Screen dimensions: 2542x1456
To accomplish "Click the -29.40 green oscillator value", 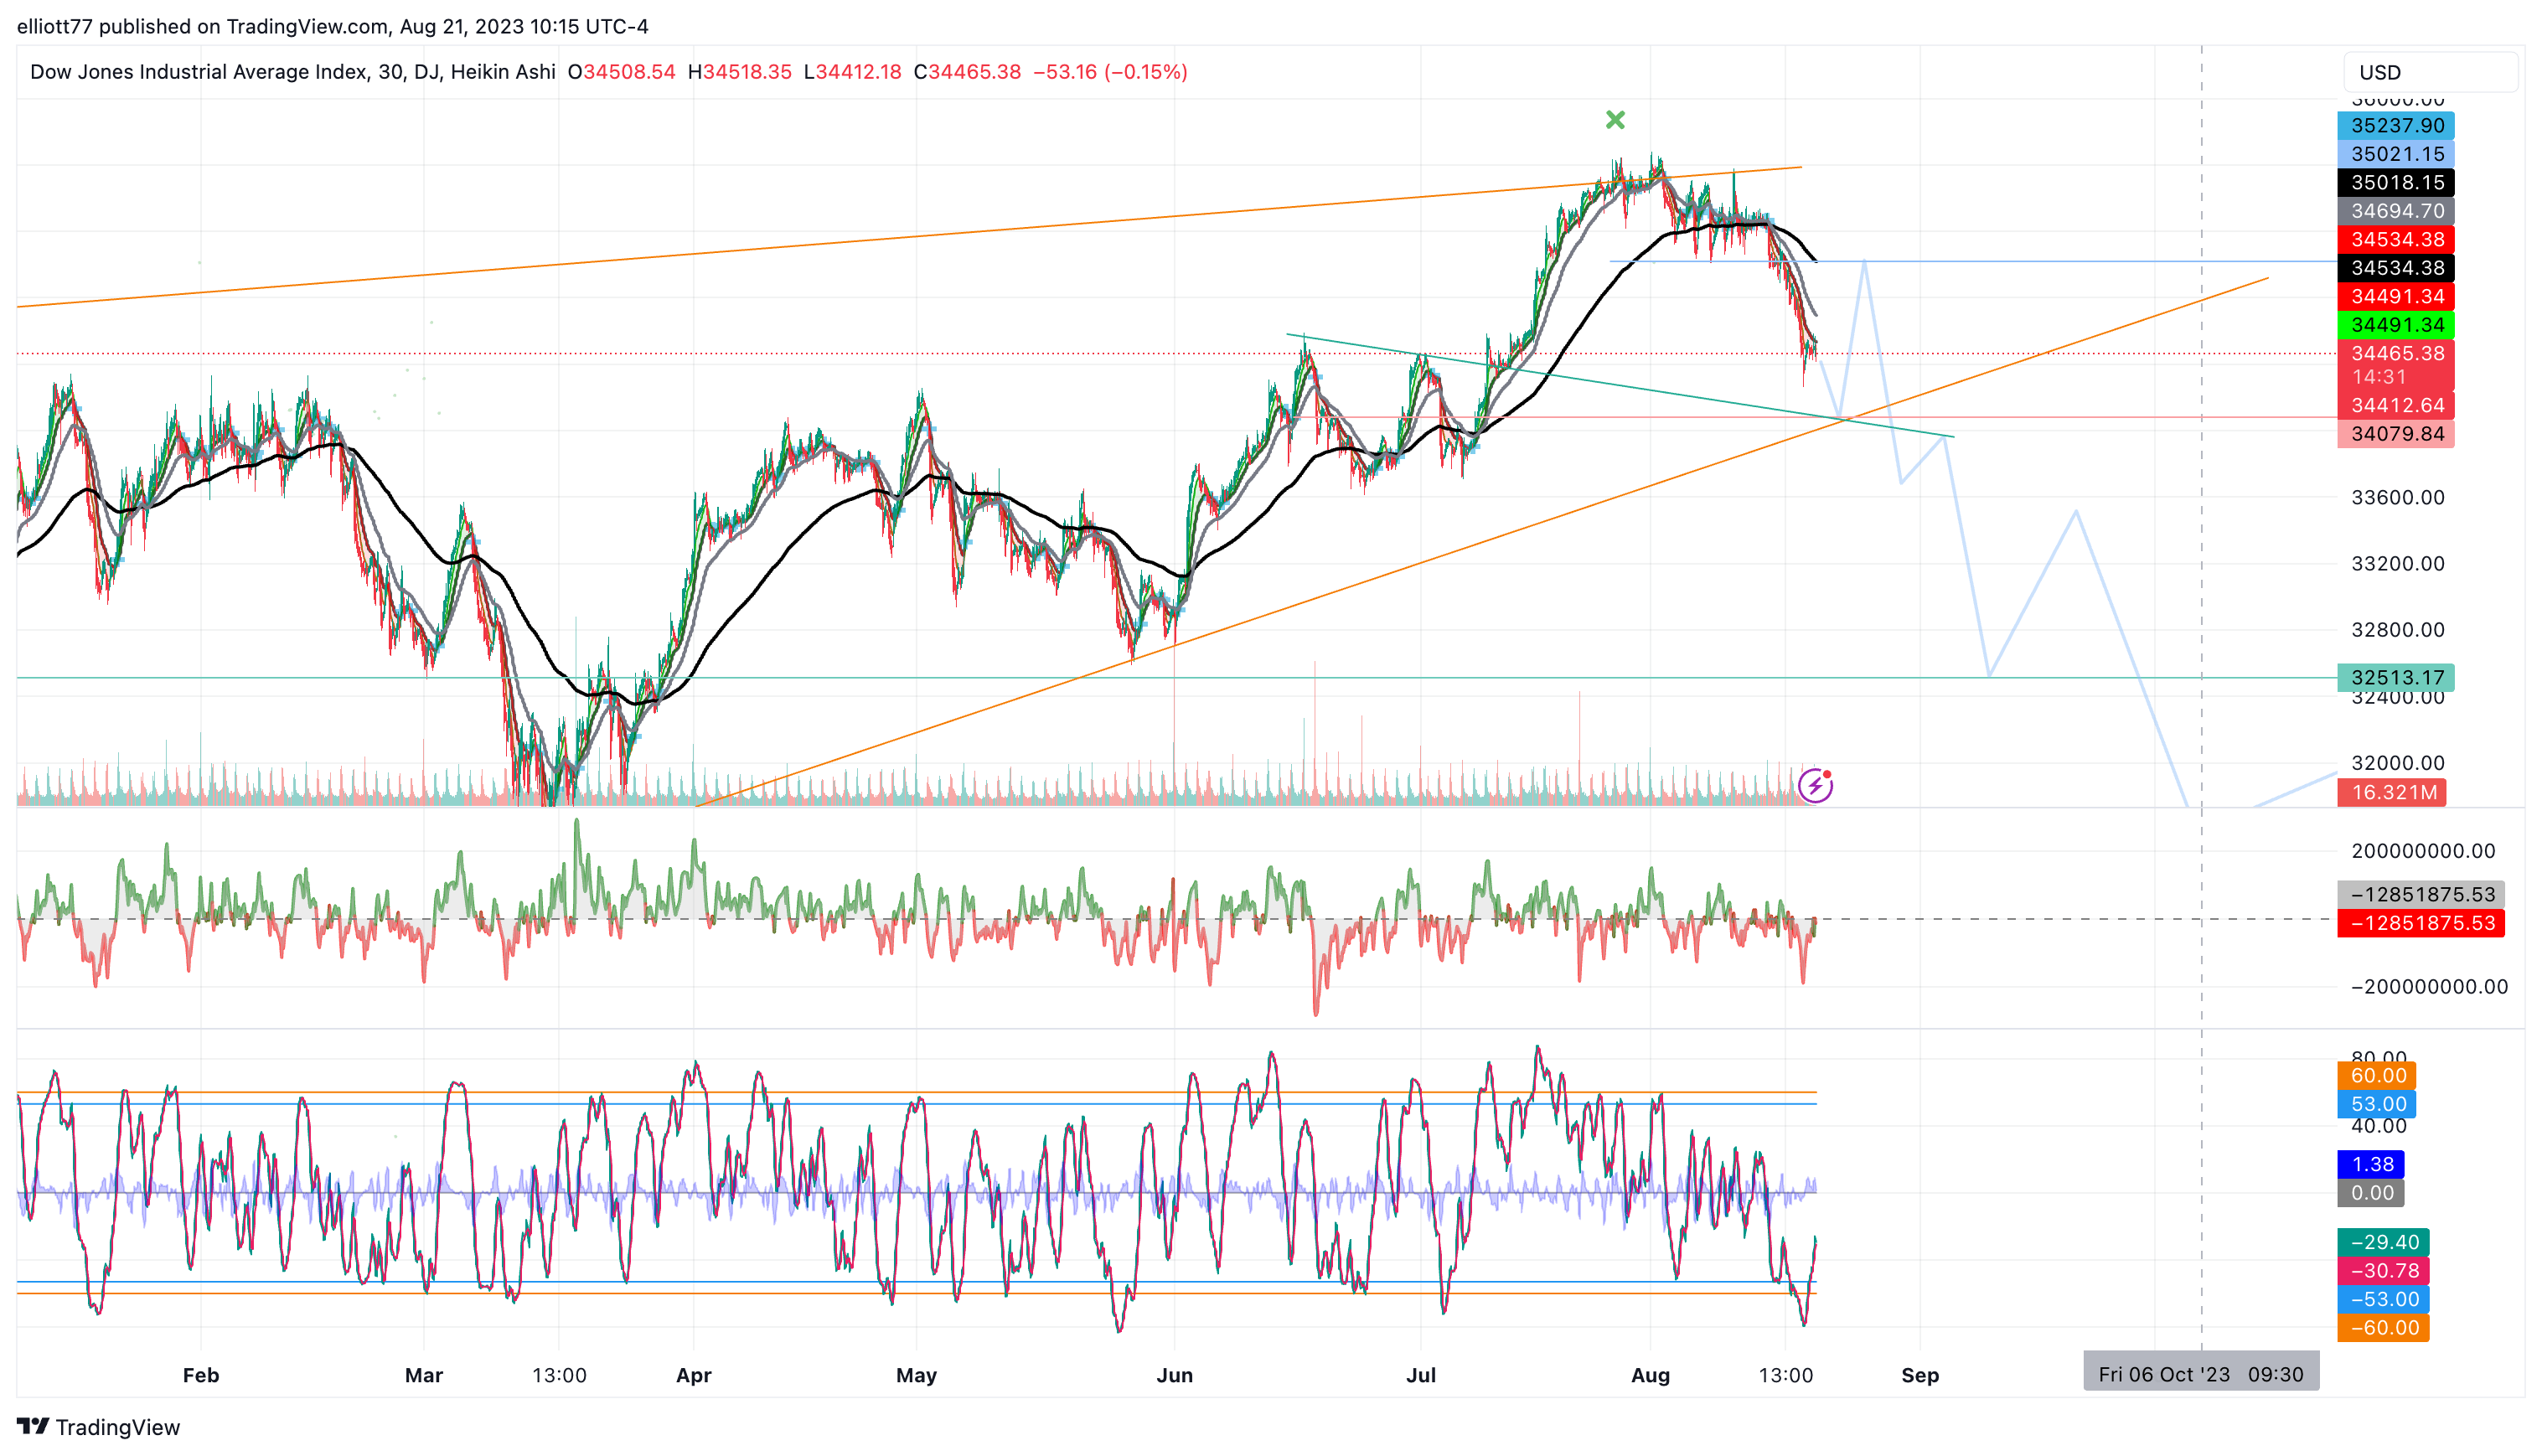I will click(x=2383, y=1242).
